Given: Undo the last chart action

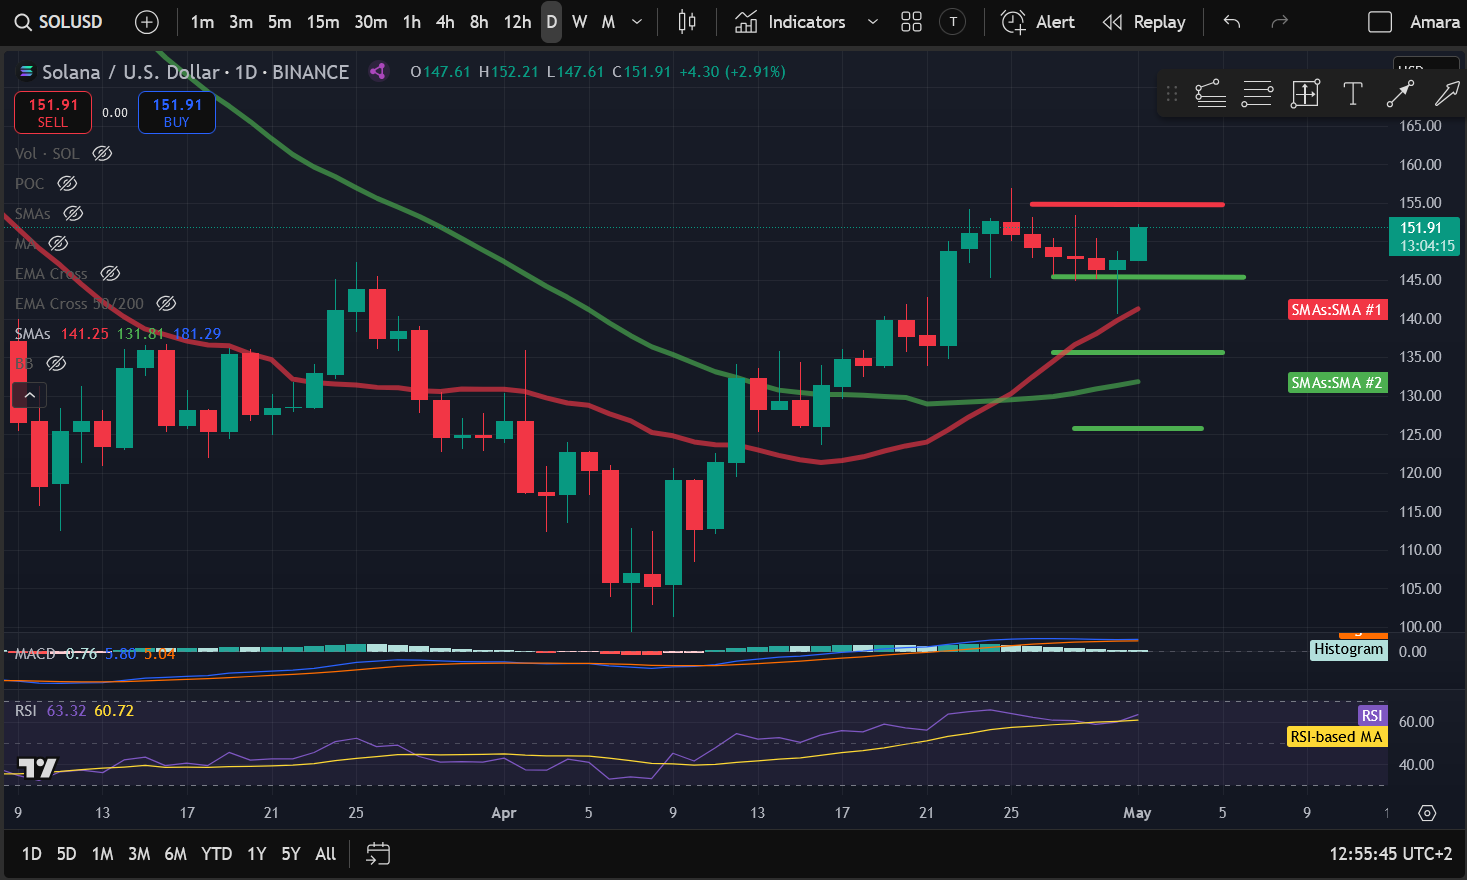Looking at the screenshot, I should tap(1231, 21).
